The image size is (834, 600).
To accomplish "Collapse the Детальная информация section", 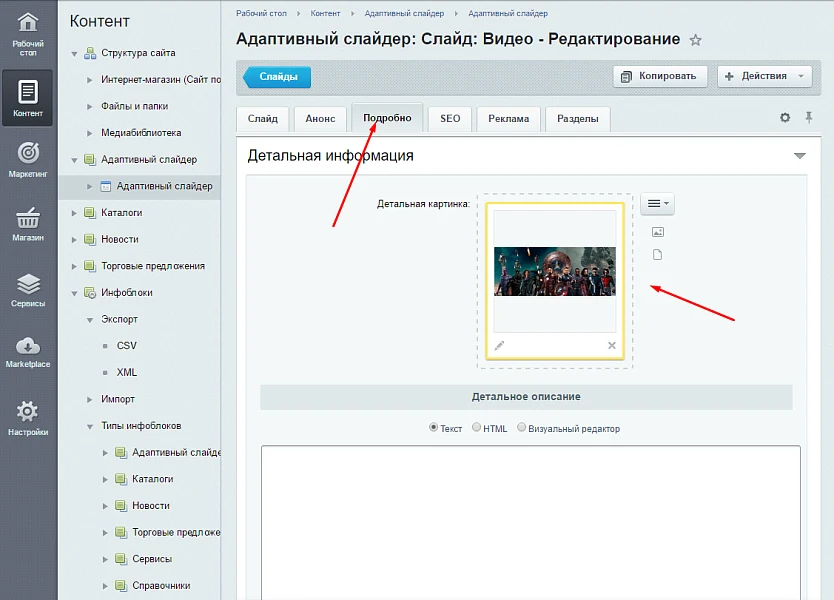I will pos(799,156).
